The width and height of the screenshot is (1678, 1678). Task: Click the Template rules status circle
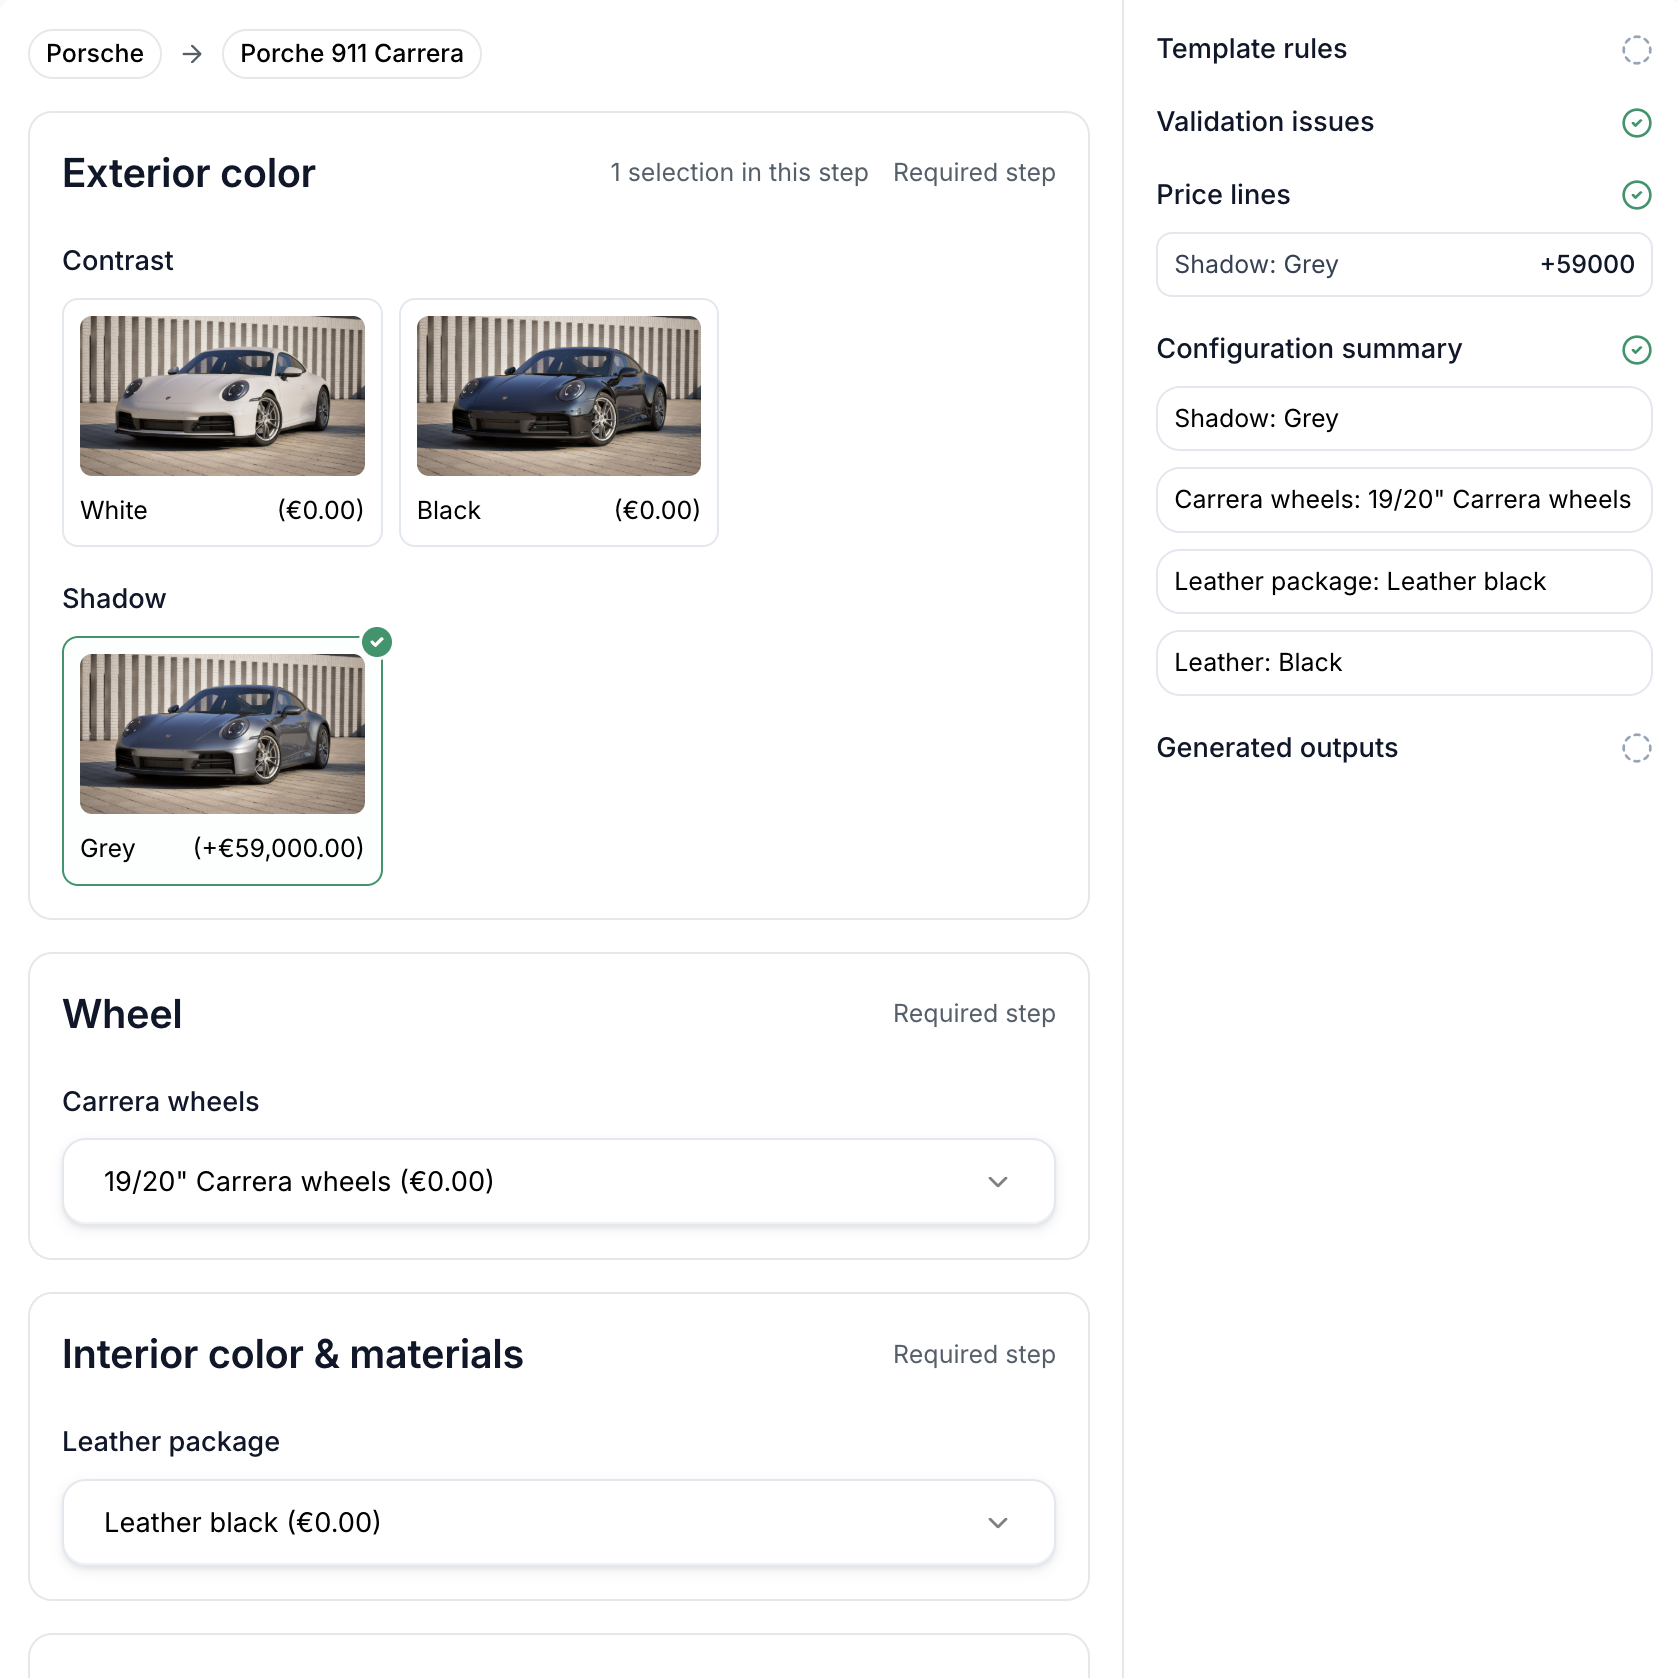pos(1636,49)
